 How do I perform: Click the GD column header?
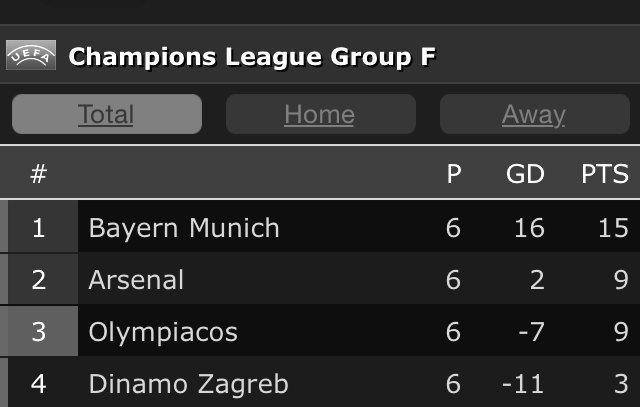[x=525, y=174]
